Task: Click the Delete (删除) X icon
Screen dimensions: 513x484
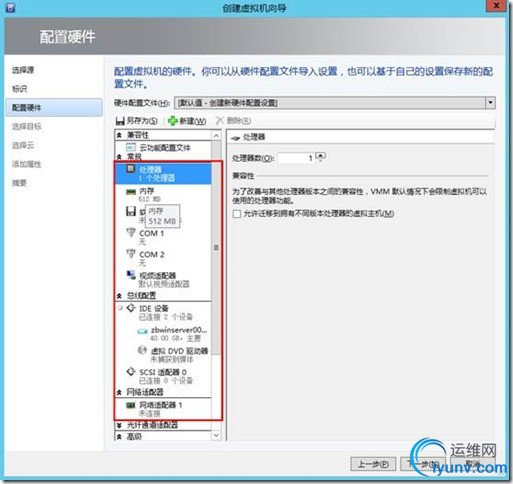Action: click(x=220, y=120)
